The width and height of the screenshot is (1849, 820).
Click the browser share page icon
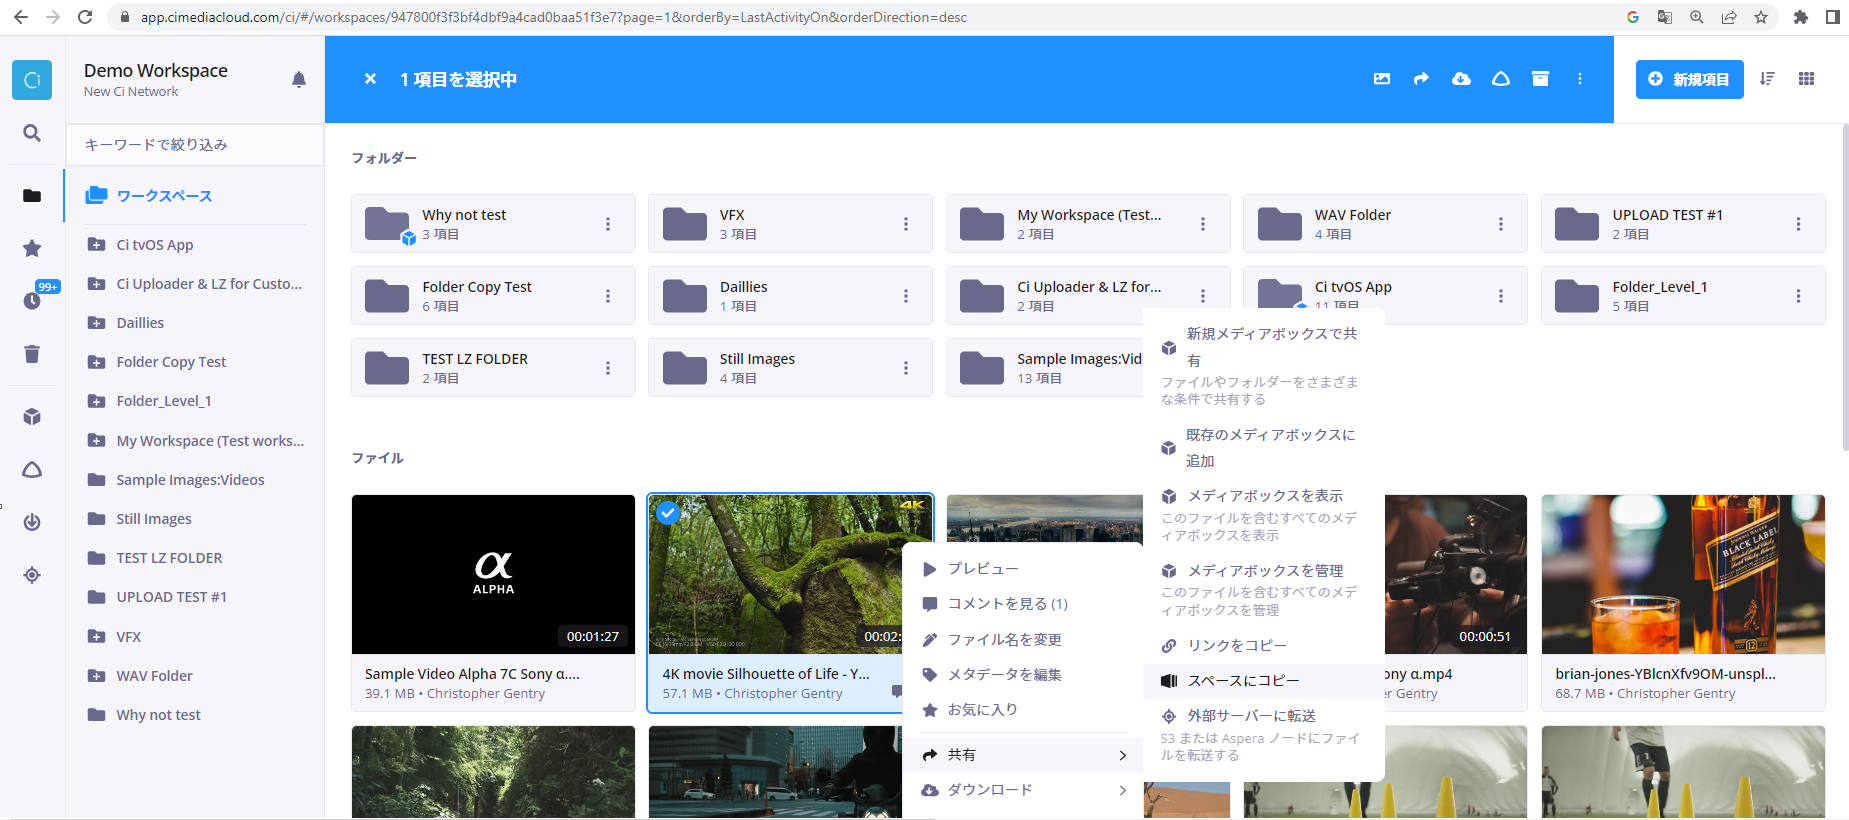point(1729,17)
